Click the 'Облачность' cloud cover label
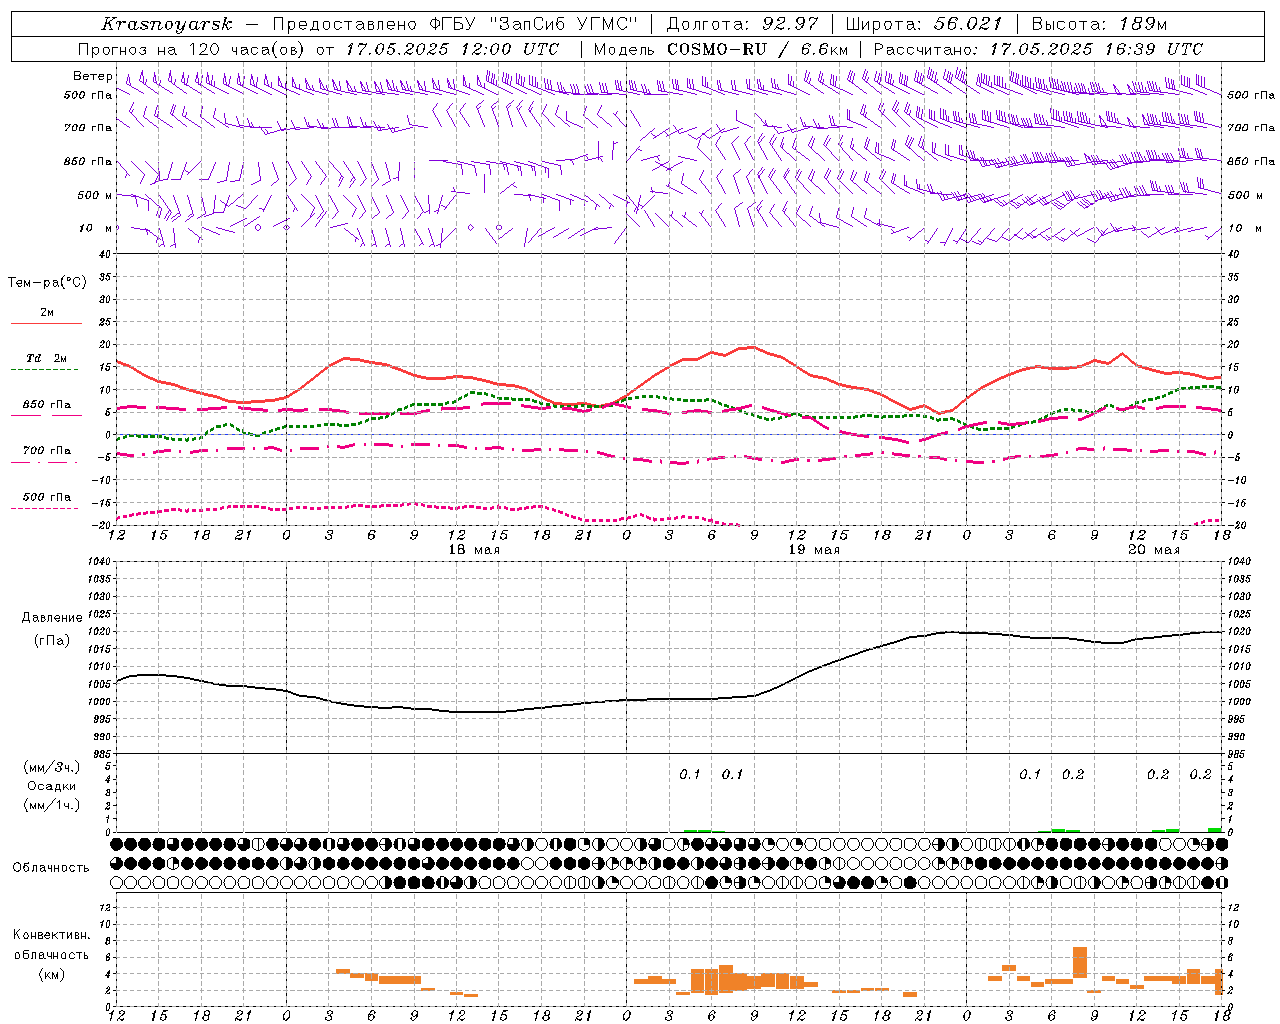This screenshot has width=1280, height=1024. pyautogui.click(x=51, y=868)
